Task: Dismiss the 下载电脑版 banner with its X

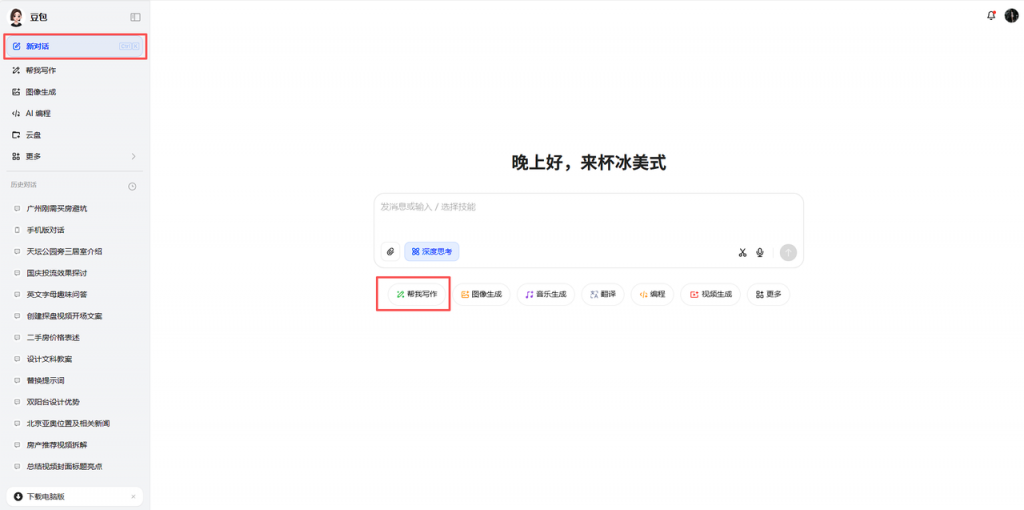Action: point(133,496)
